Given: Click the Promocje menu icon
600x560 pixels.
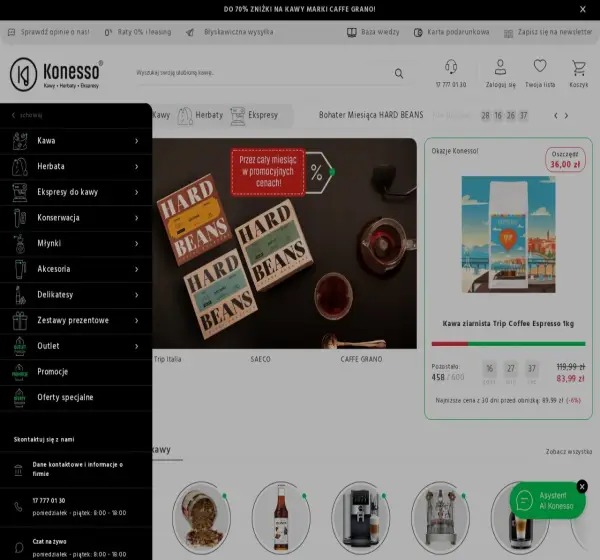Looking at the screenshot, I should tap(20, 372).
